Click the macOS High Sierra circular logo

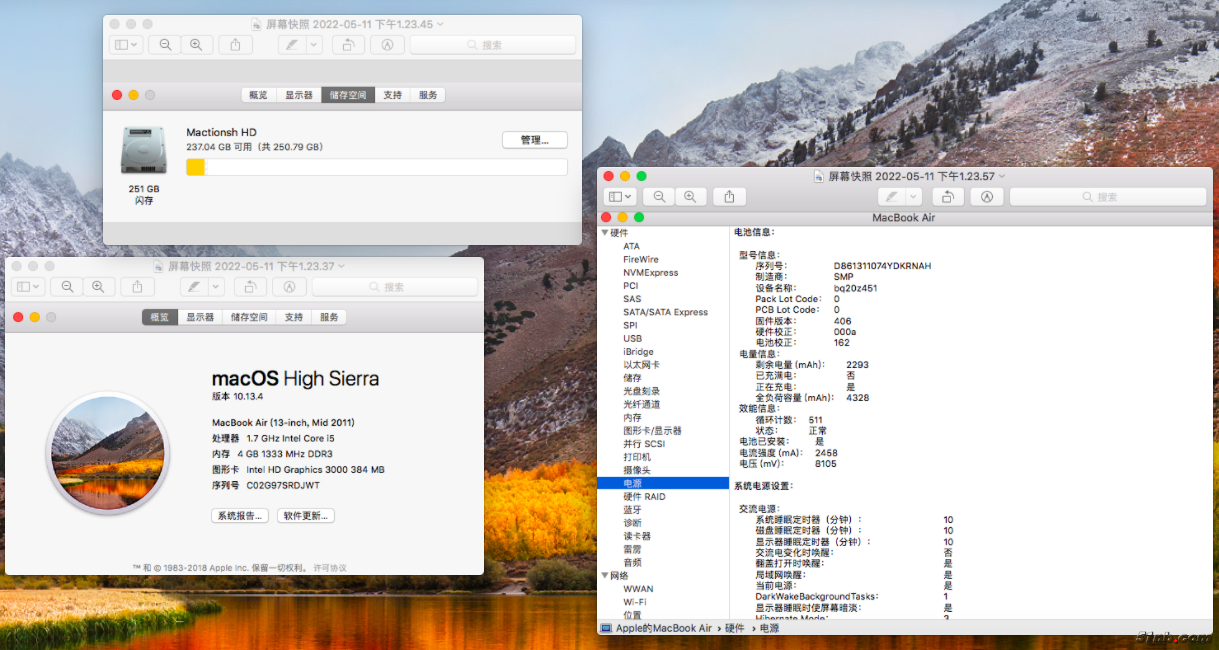click(107, 454)
